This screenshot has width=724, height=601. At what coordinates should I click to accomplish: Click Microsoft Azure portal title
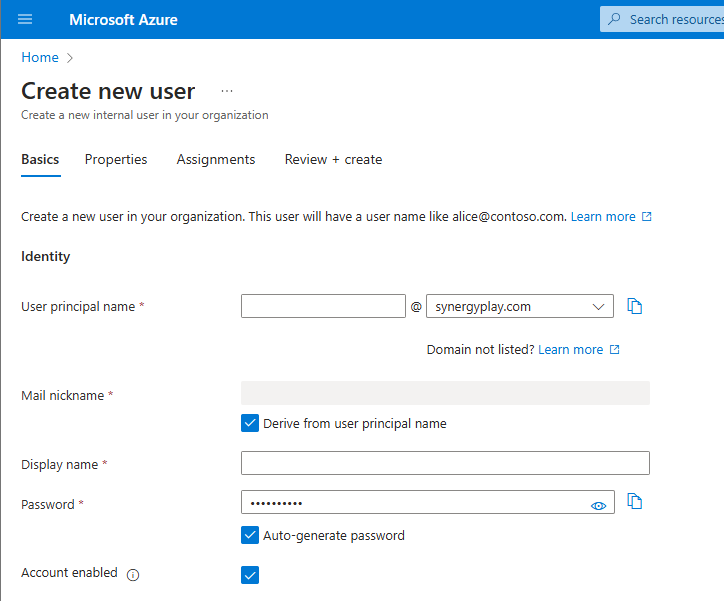123,19
